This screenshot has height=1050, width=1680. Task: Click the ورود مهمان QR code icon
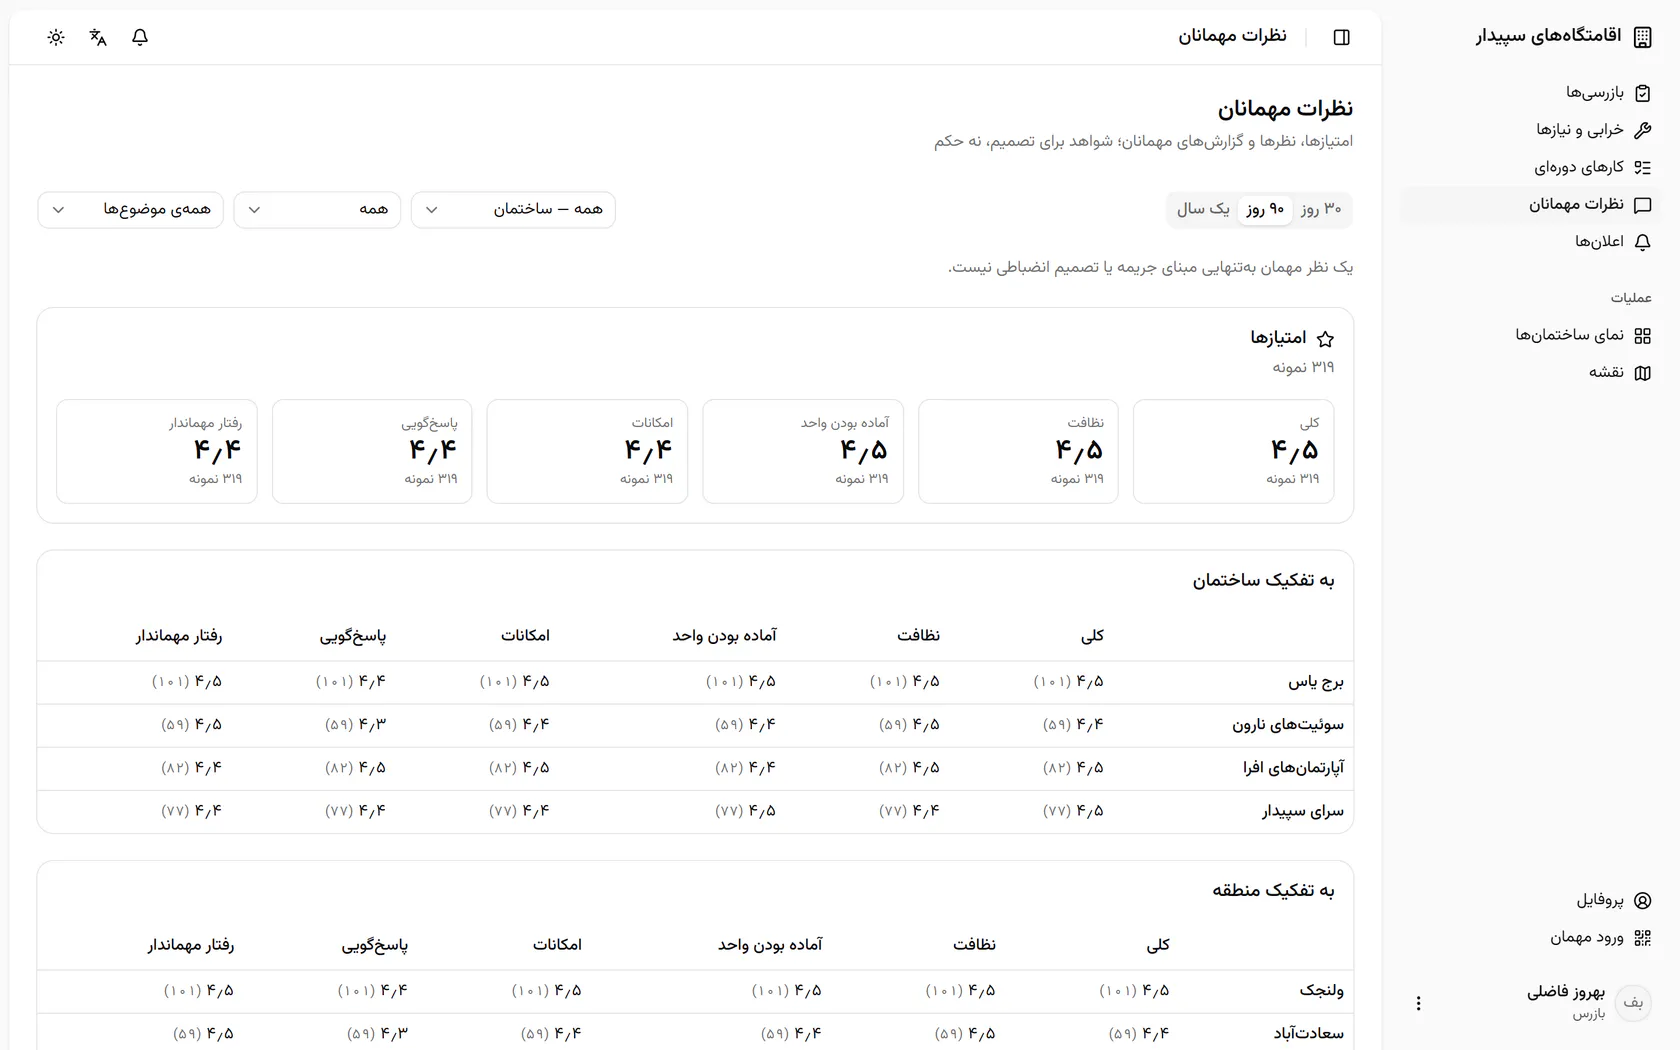pos(1642,938)
